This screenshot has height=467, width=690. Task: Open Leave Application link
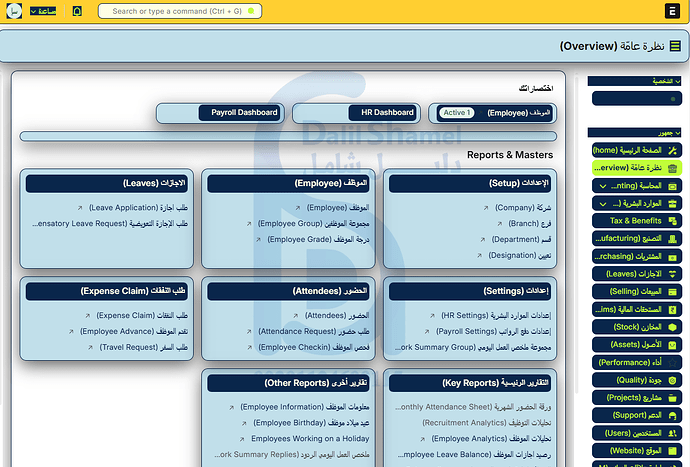click(x=138, y=208)
